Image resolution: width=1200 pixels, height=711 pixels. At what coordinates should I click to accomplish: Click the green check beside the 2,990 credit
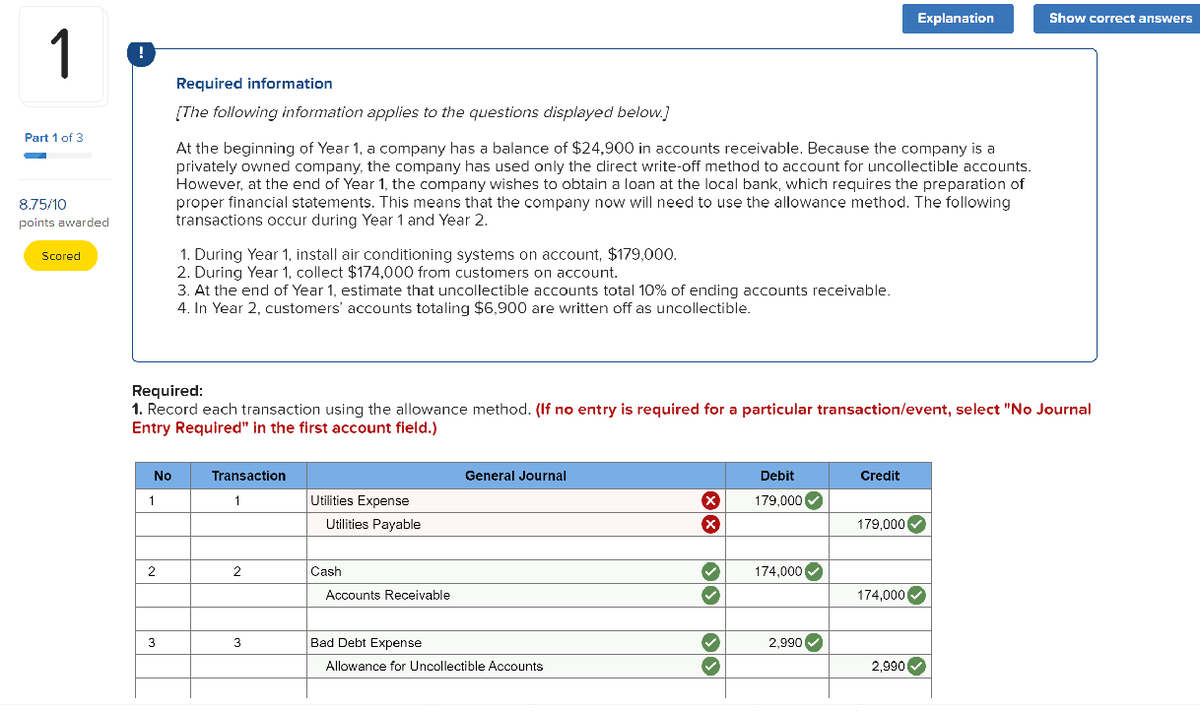click(916, 666)
